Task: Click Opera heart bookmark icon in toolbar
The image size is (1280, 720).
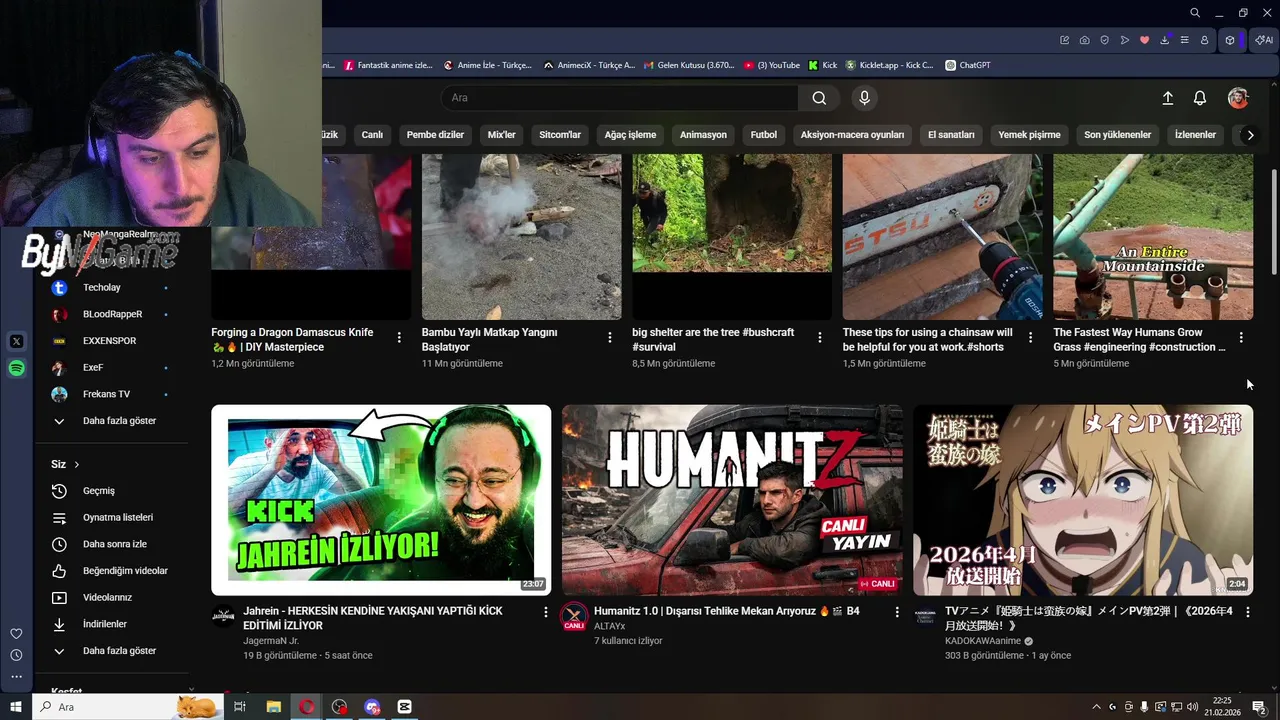Action: point(1145,40)
